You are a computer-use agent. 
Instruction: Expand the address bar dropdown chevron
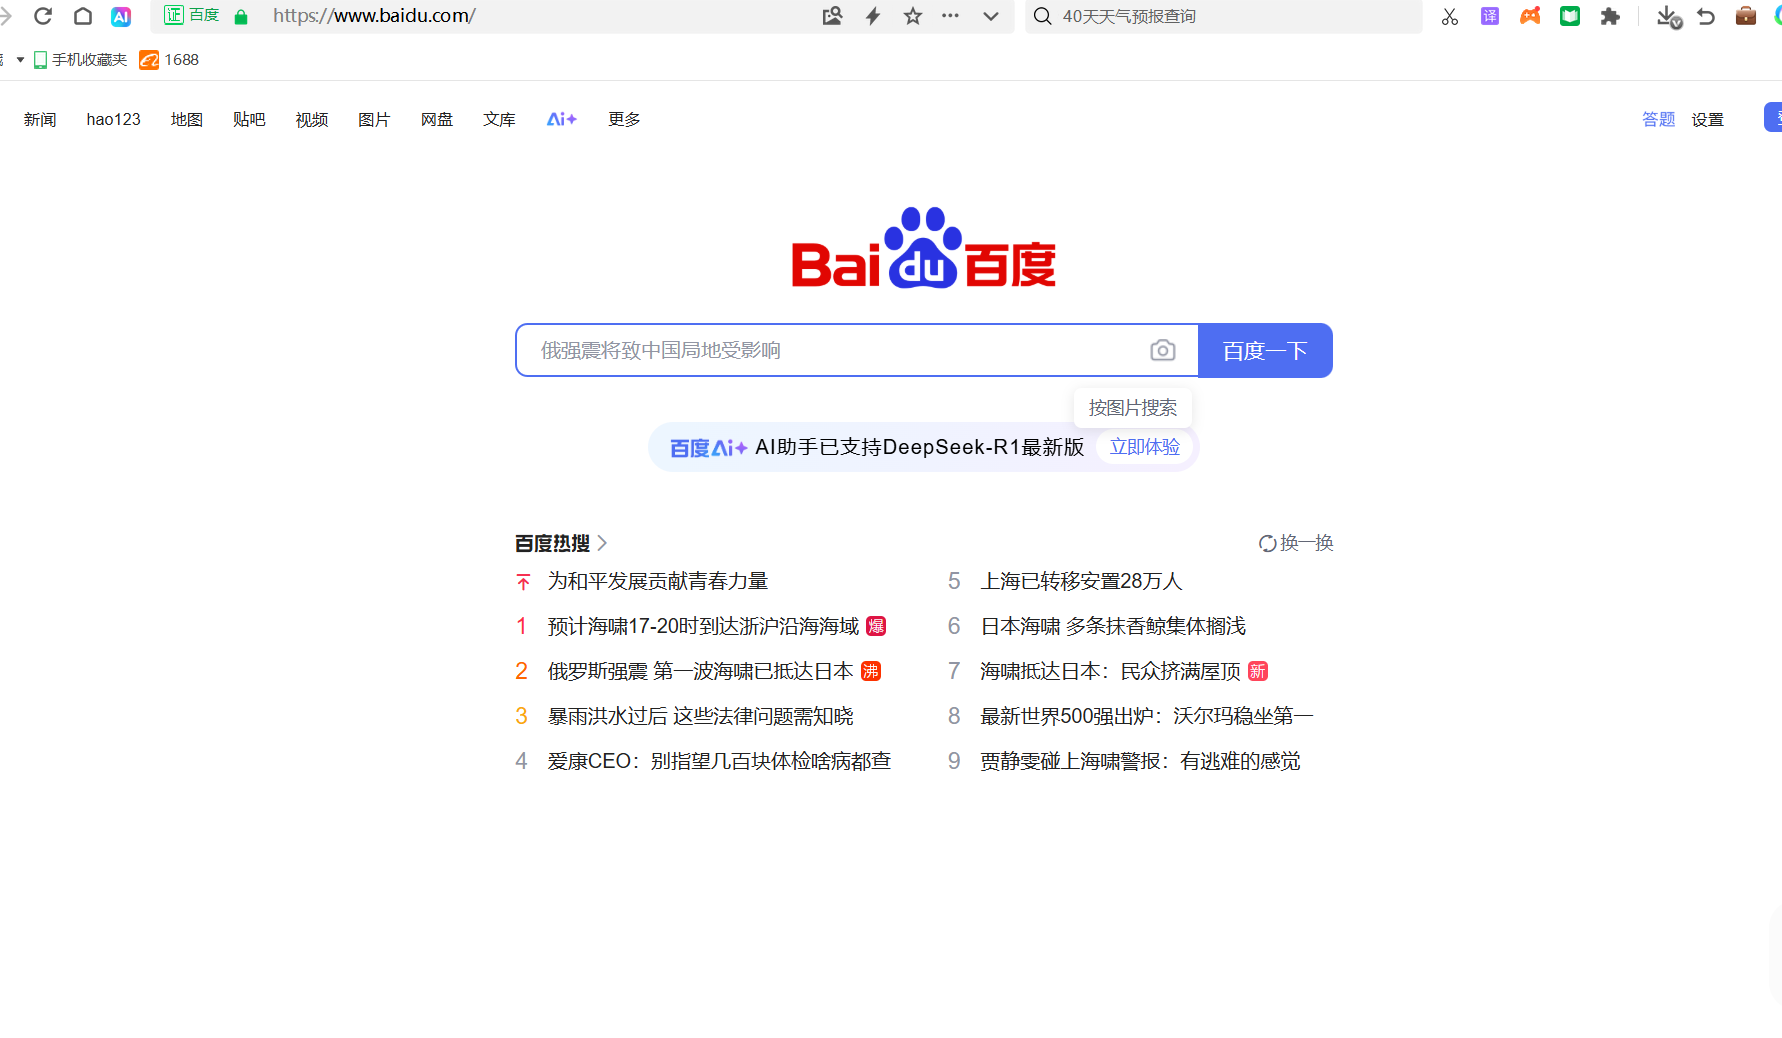click(x=991, y=16)
